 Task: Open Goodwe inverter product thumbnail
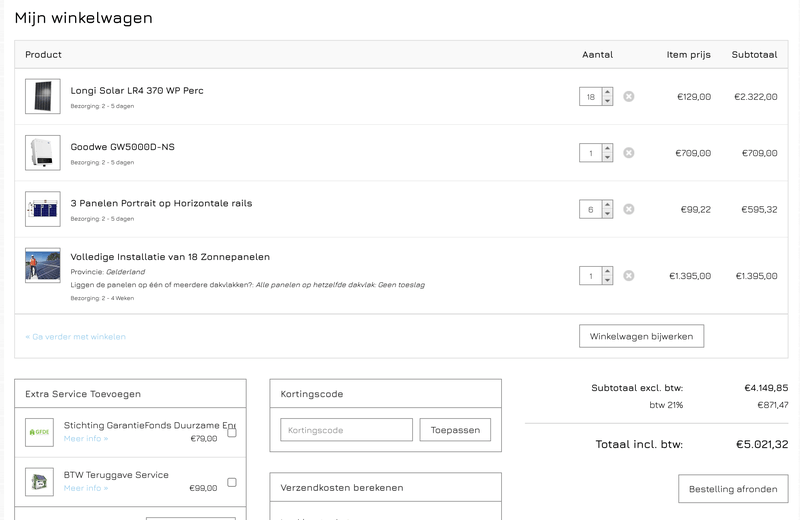[x=43, y=153]
